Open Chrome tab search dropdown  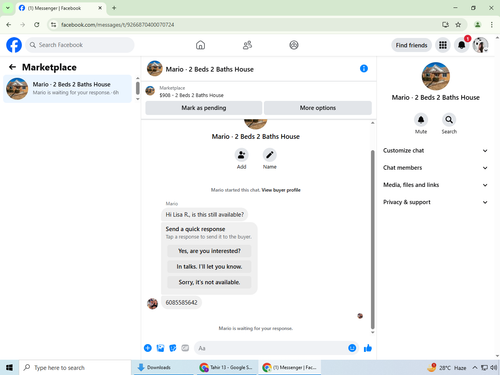8,8
